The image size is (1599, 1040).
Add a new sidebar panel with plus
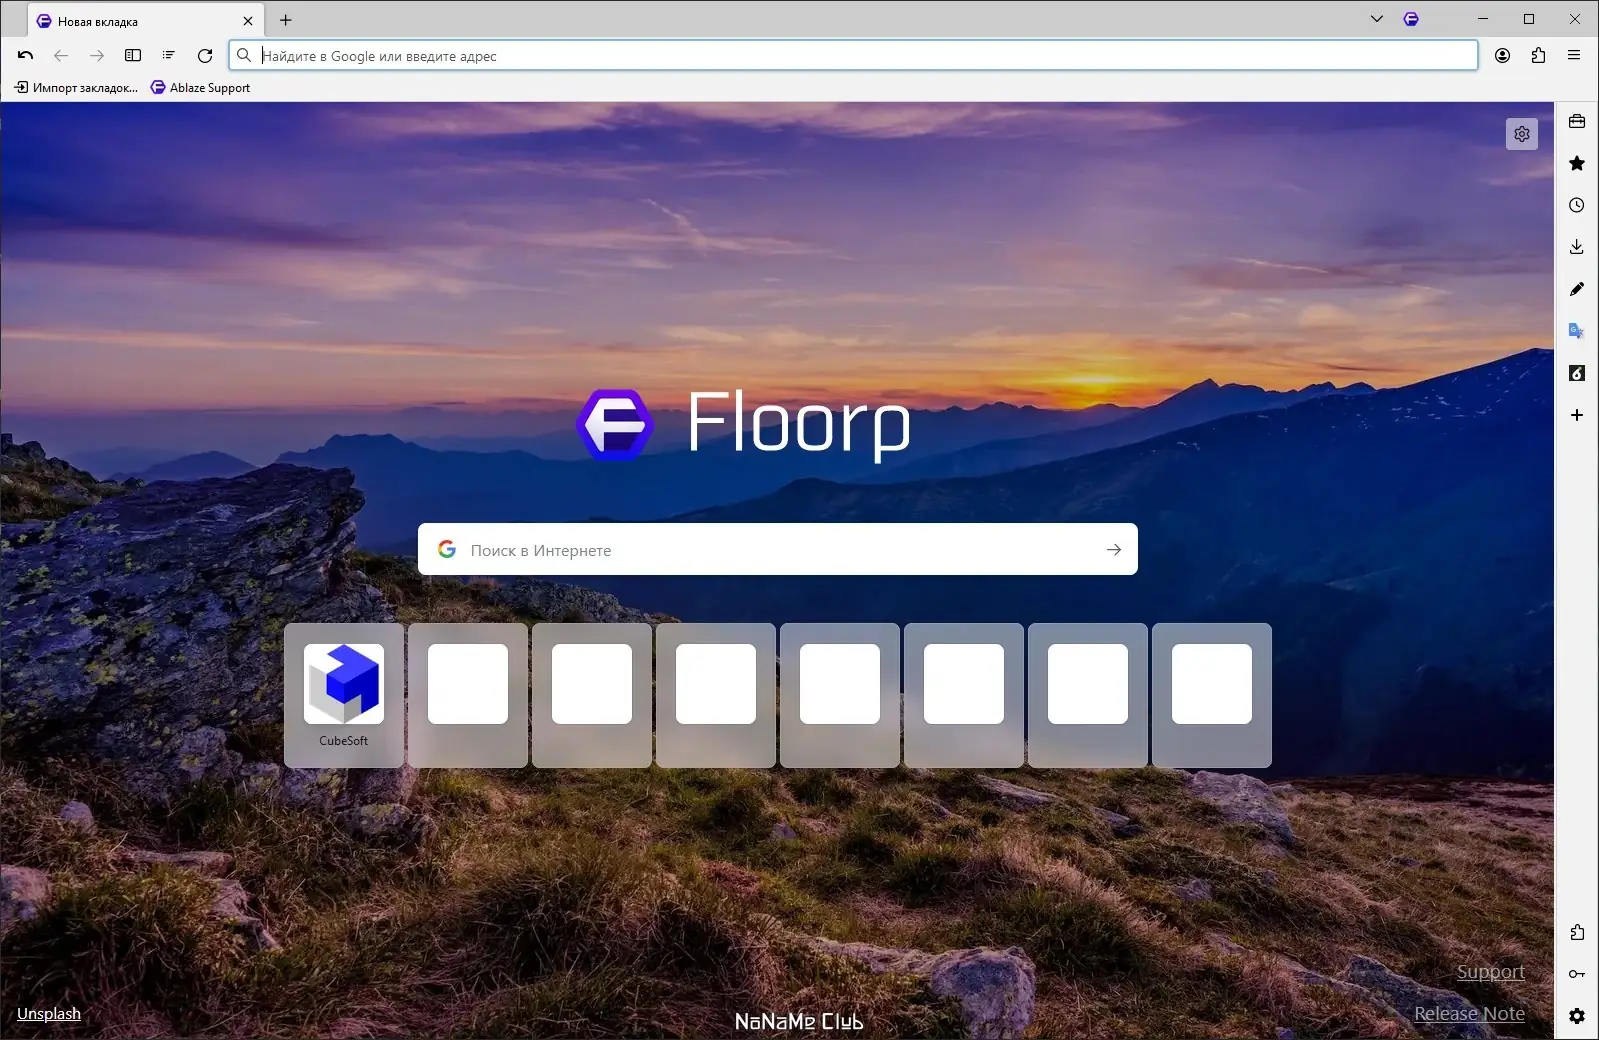coord(1577,415)
